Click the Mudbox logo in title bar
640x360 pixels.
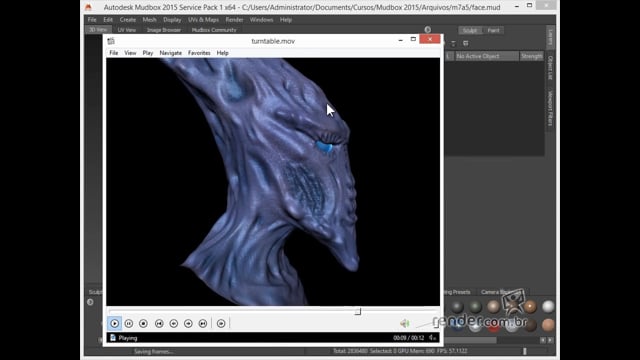(x=88, y=7)
